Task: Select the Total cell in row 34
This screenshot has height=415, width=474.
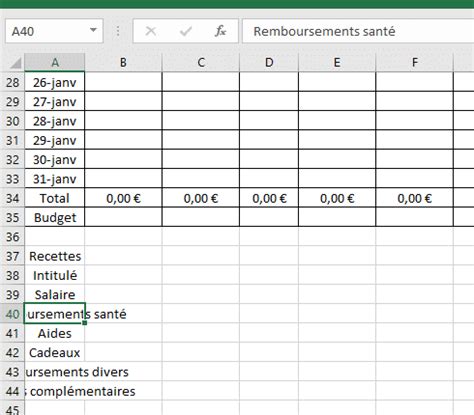Action: point(55,198)
